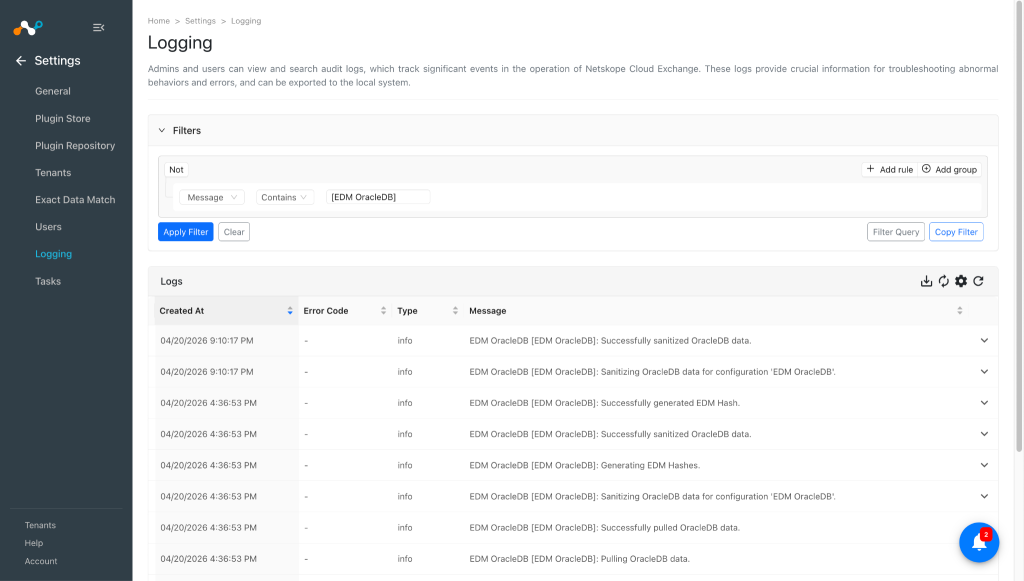Collapse the Filters section chevron
Image resolution: width=1024 pixels, height=581 pixels.
pyautogui.click(x=162, y=131)
